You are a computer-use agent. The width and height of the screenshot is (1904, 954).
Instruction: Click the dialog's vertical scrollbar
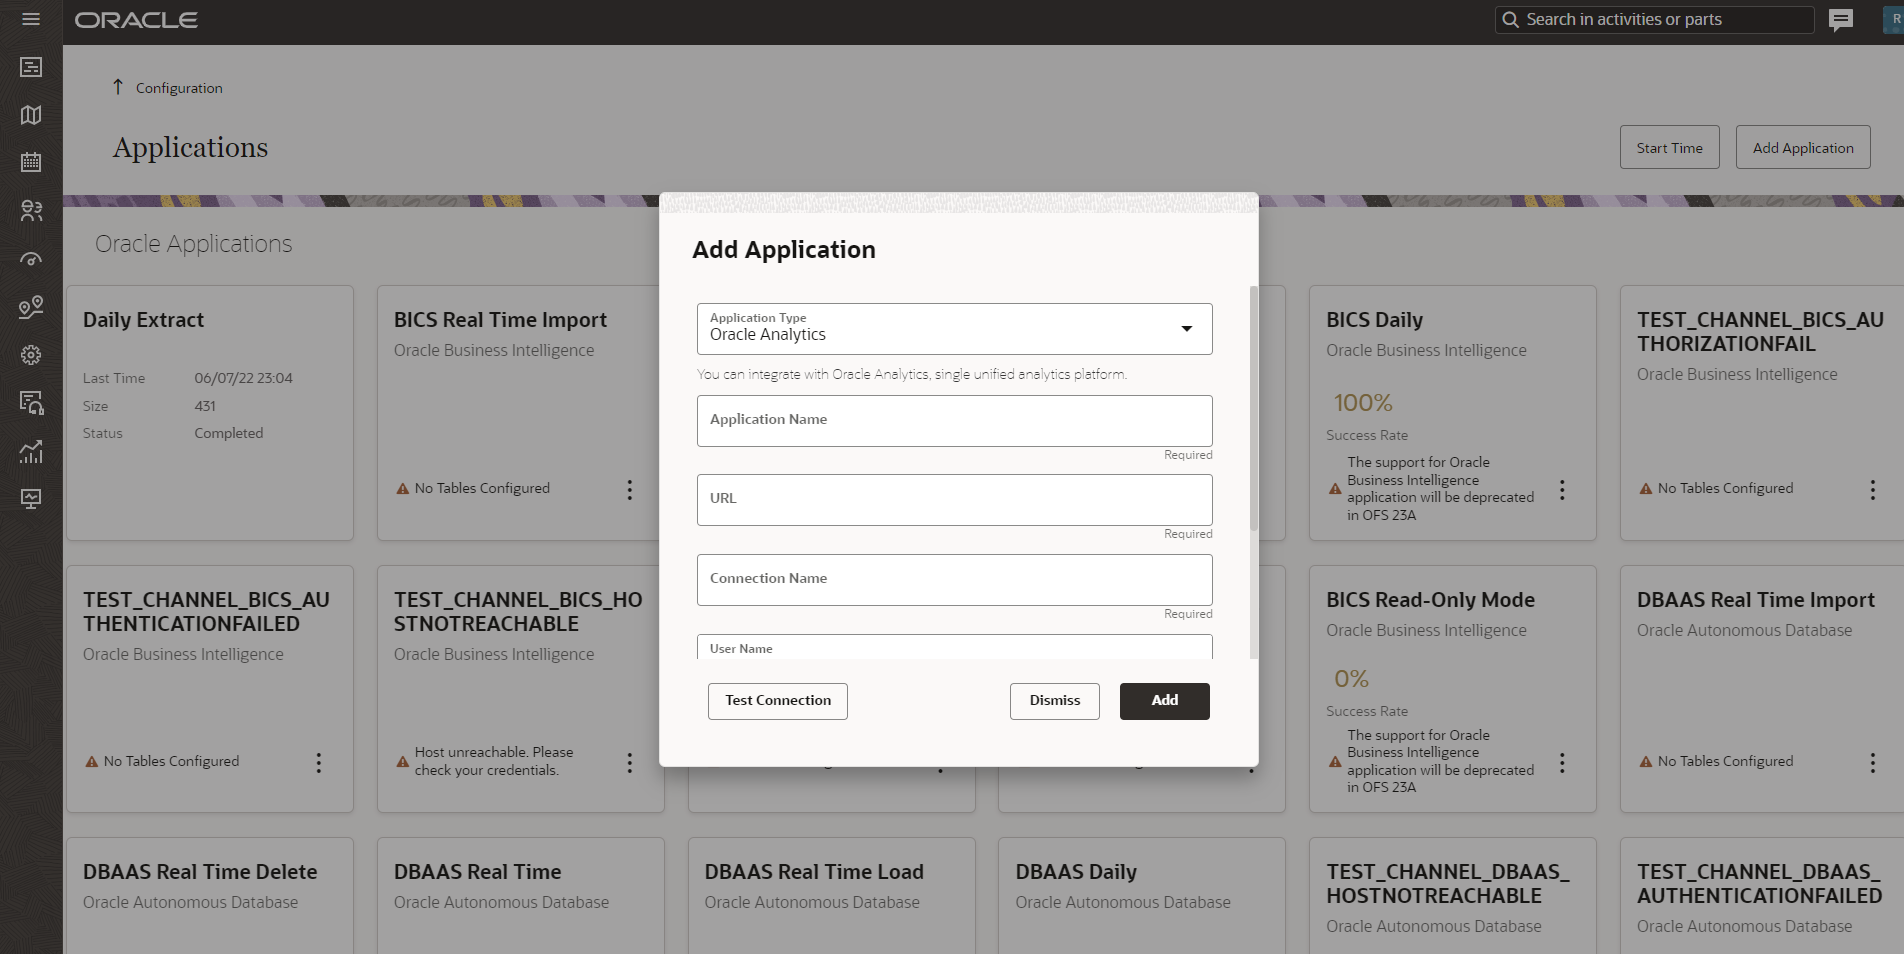tap(1254, 410)
